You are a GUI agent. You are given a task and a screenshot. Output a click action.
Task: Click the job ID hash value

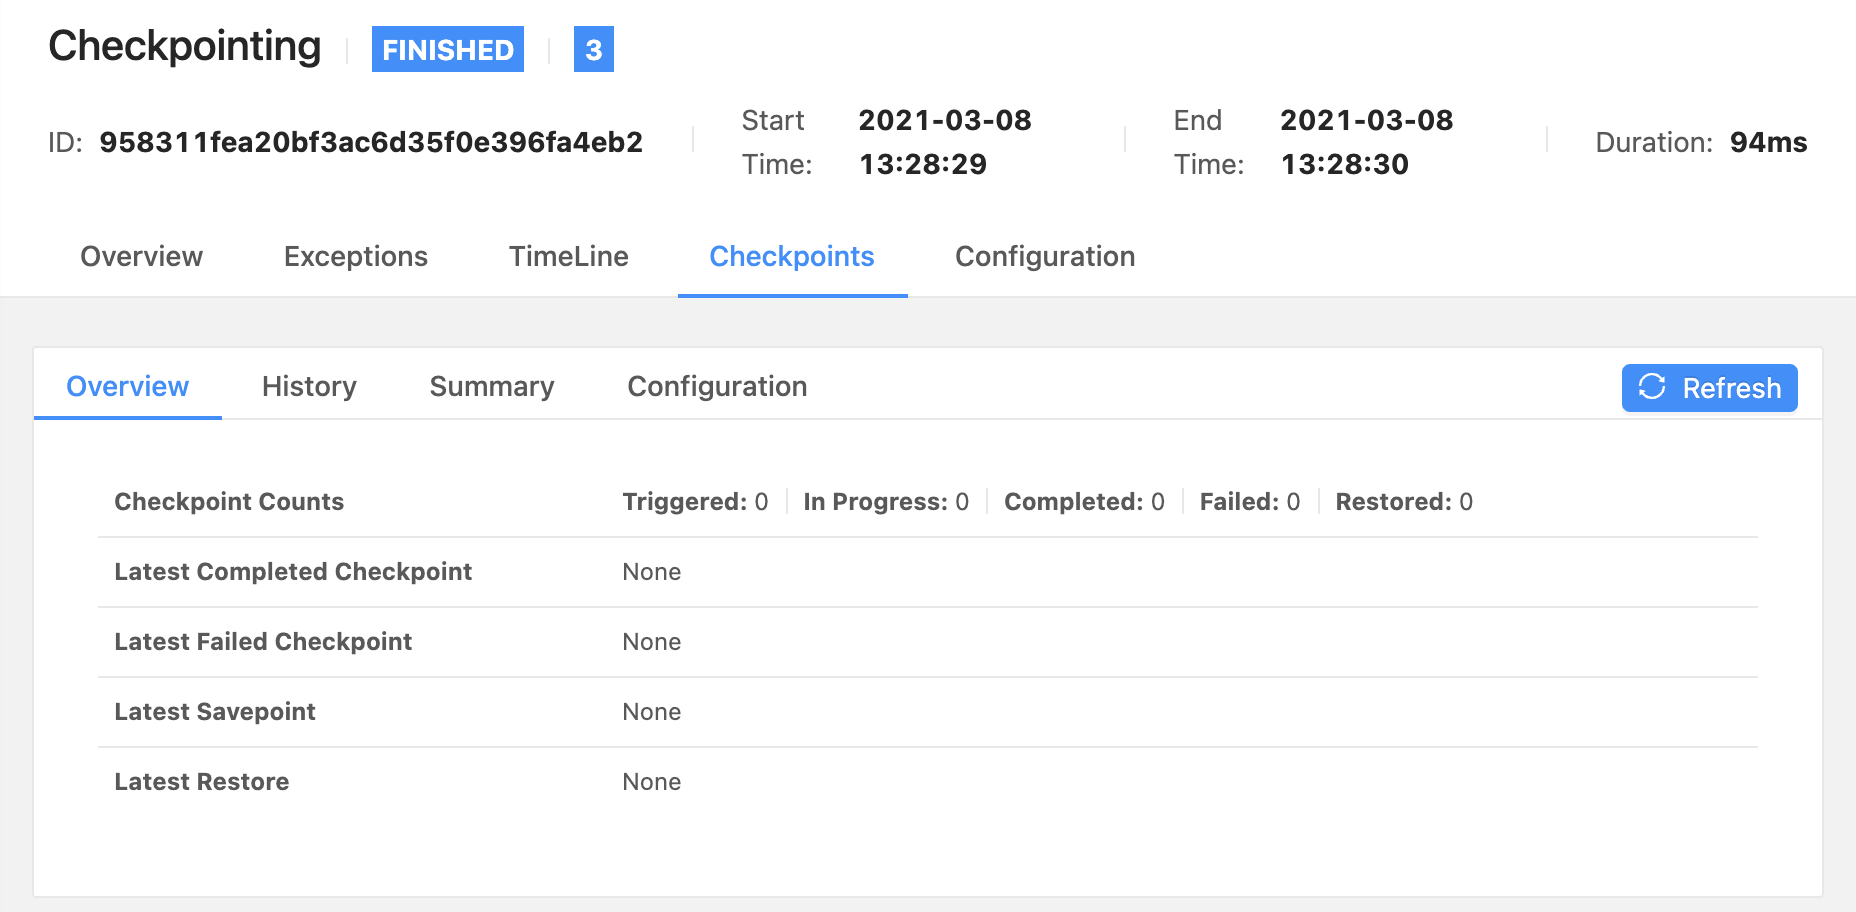coord(371,142)
